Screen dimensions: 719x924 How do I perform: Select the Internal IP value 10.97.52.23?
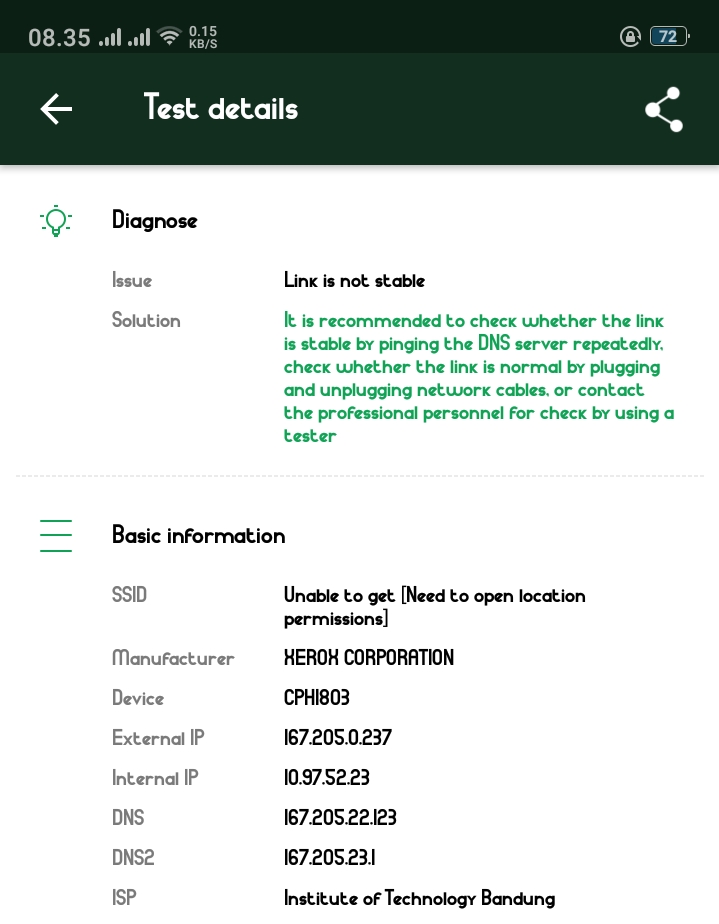[326, 778]
